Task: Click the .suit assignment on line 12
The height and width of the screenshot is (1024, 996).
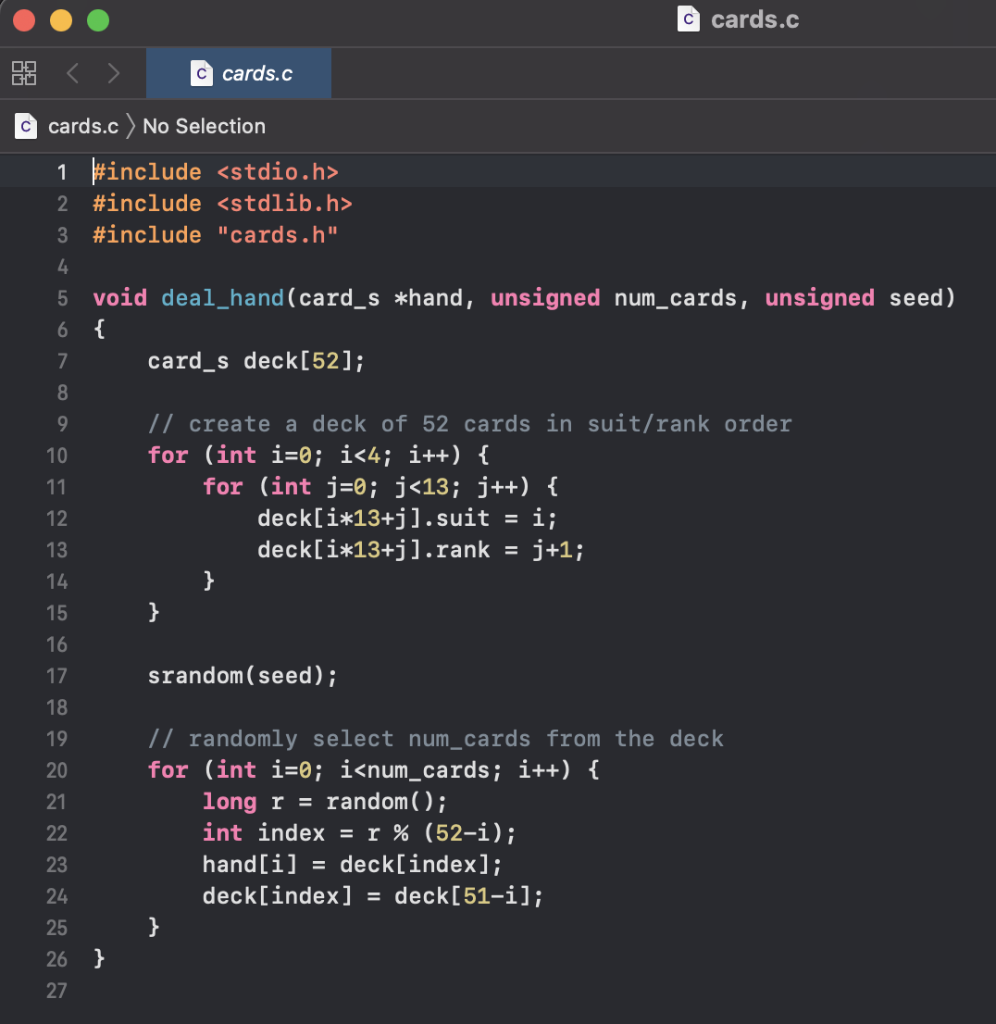Action: (x=407, y=519)
